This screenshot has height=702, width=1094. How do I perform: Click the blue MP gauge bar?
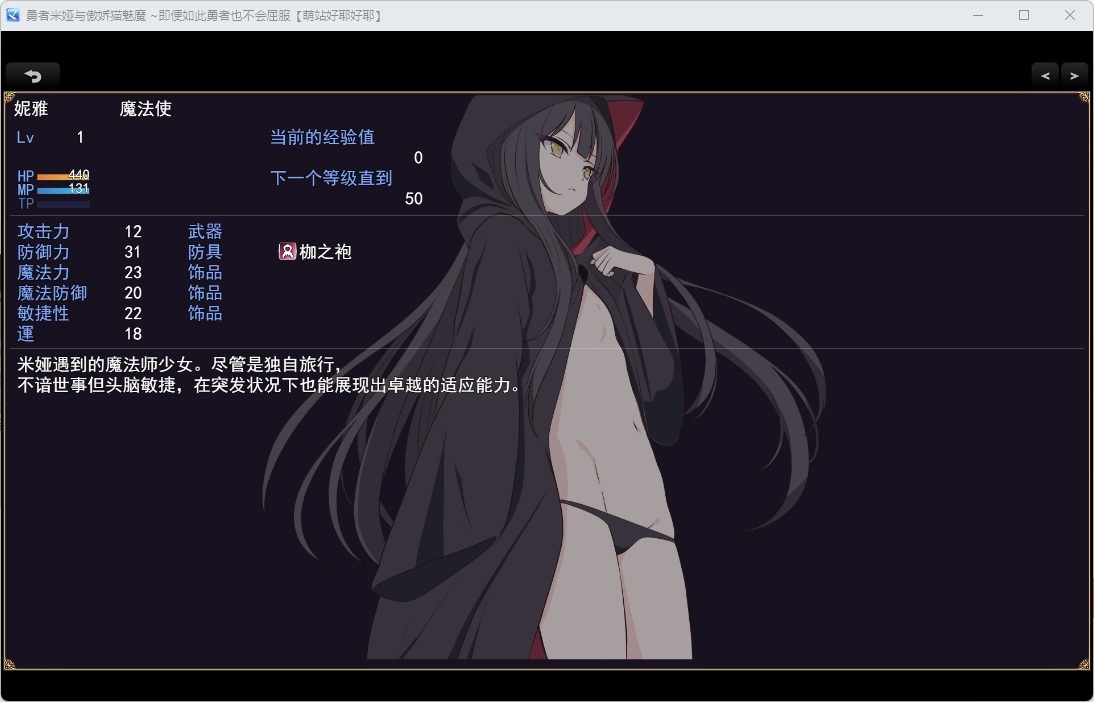(x=63, y=190)
